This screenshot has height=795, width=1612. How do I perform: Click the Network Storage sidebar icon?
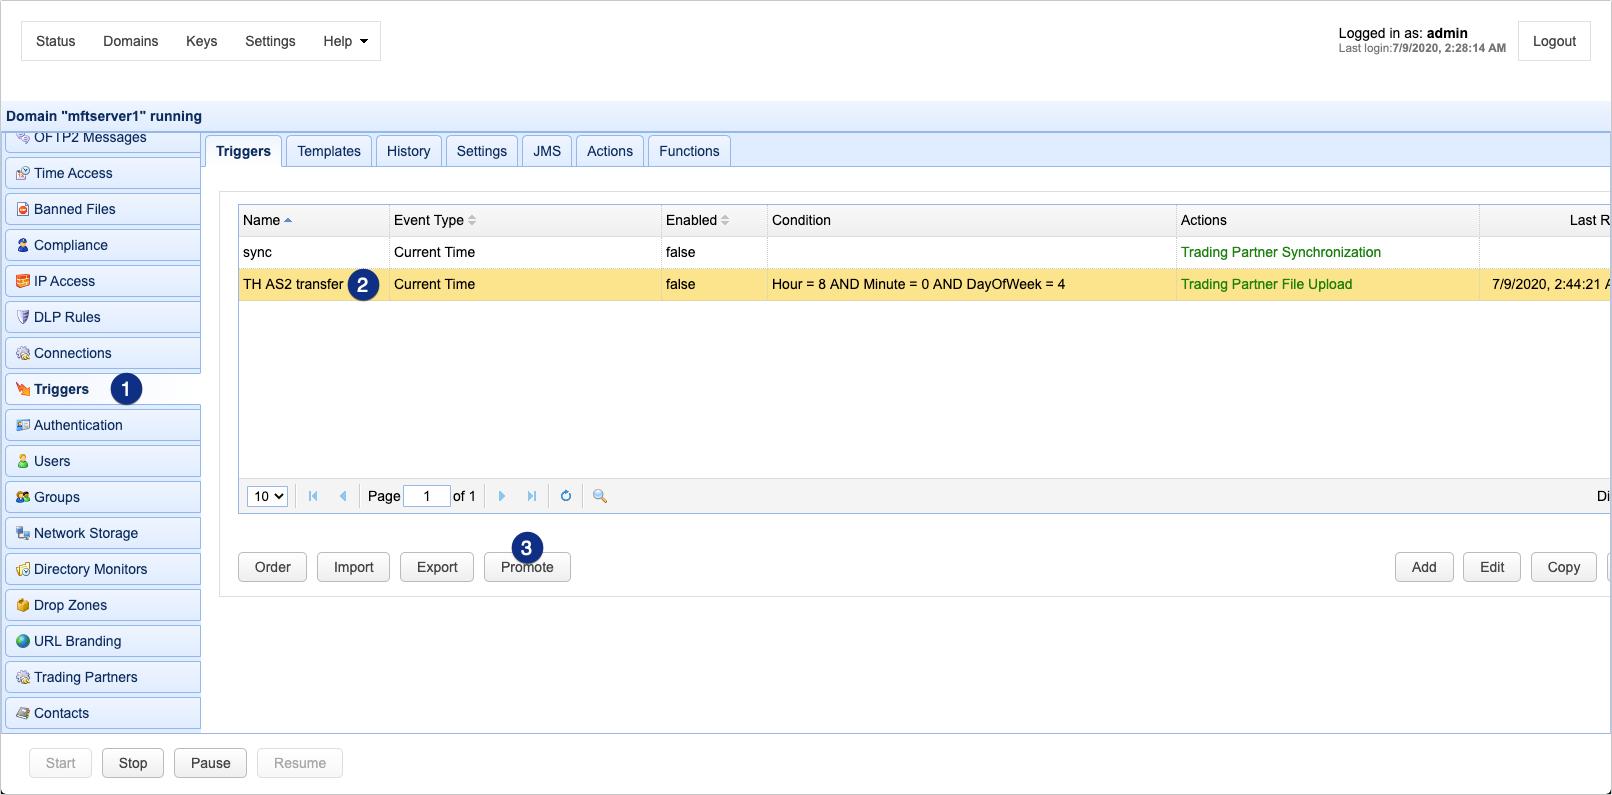coord(23,533)
